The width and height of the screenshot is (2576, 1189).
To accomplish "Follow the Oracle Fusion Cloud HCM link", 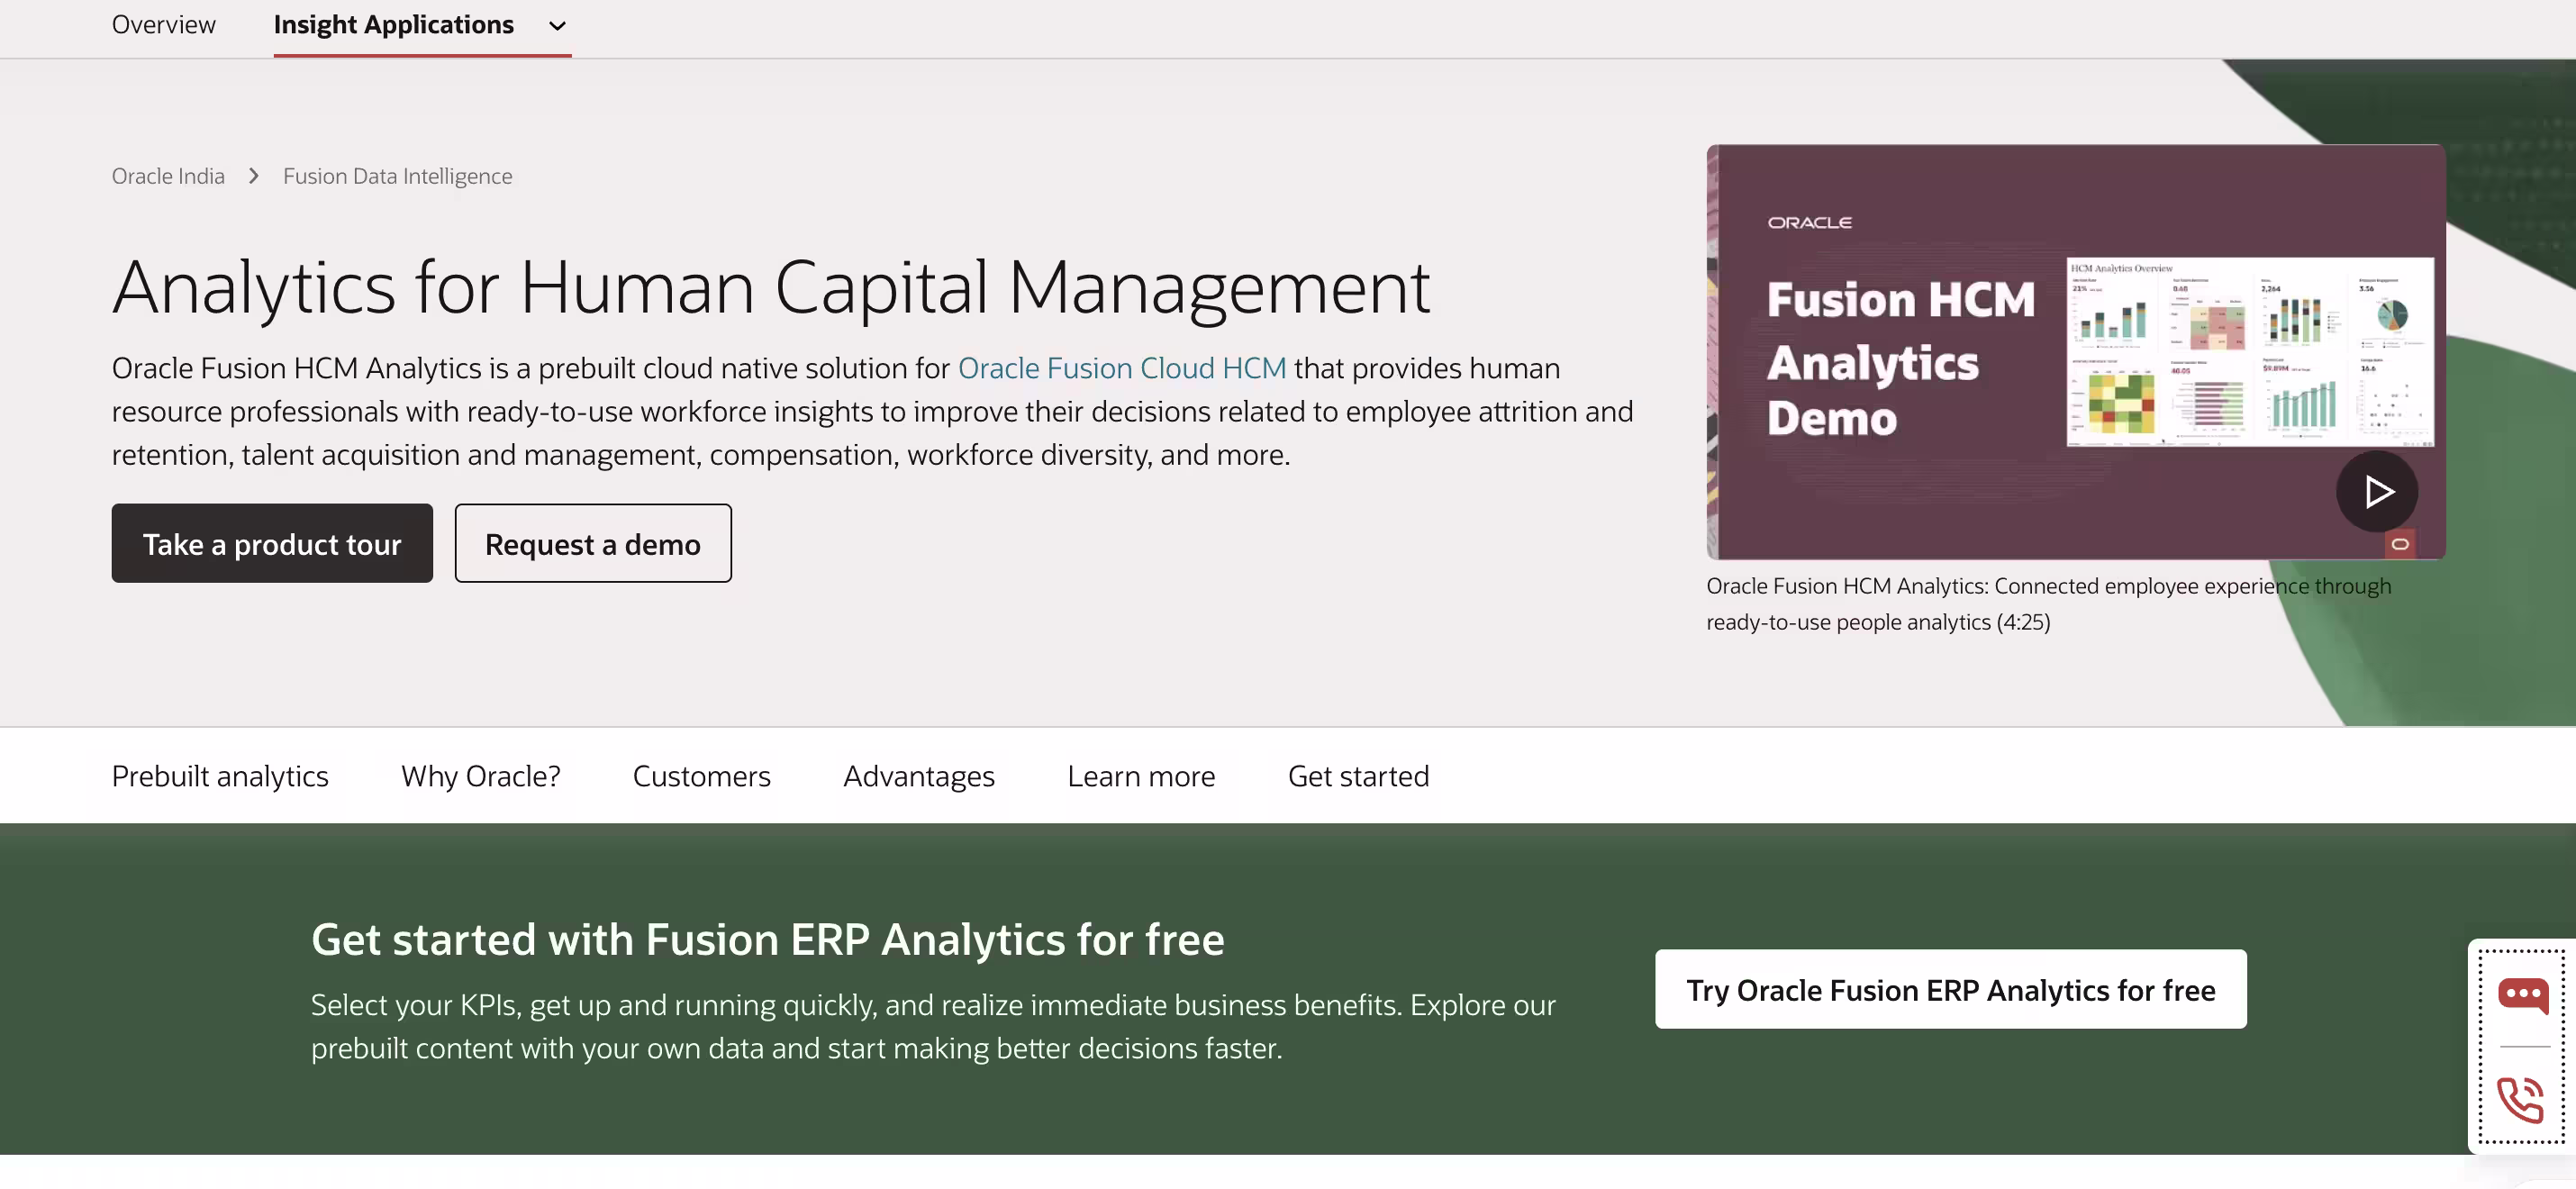I will tap(1122, 368).
